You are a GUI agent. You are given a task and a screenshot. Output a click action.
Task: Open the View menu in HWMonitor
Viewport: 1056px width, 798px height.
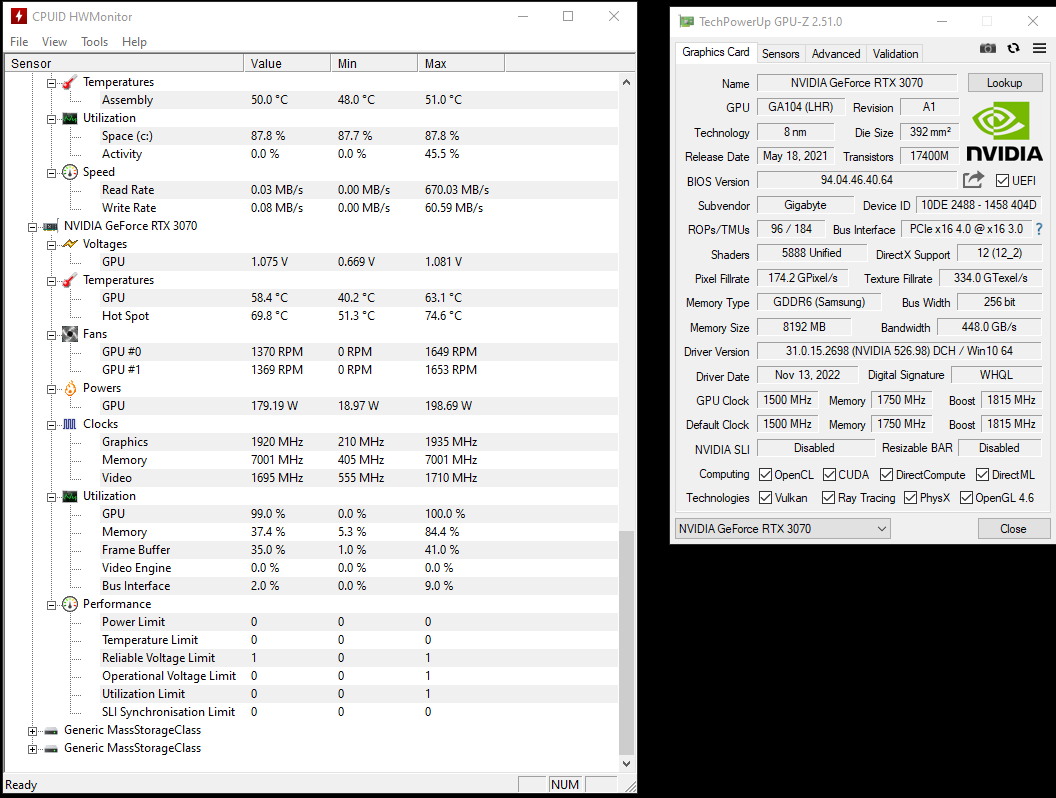click(x=54, y=42)
